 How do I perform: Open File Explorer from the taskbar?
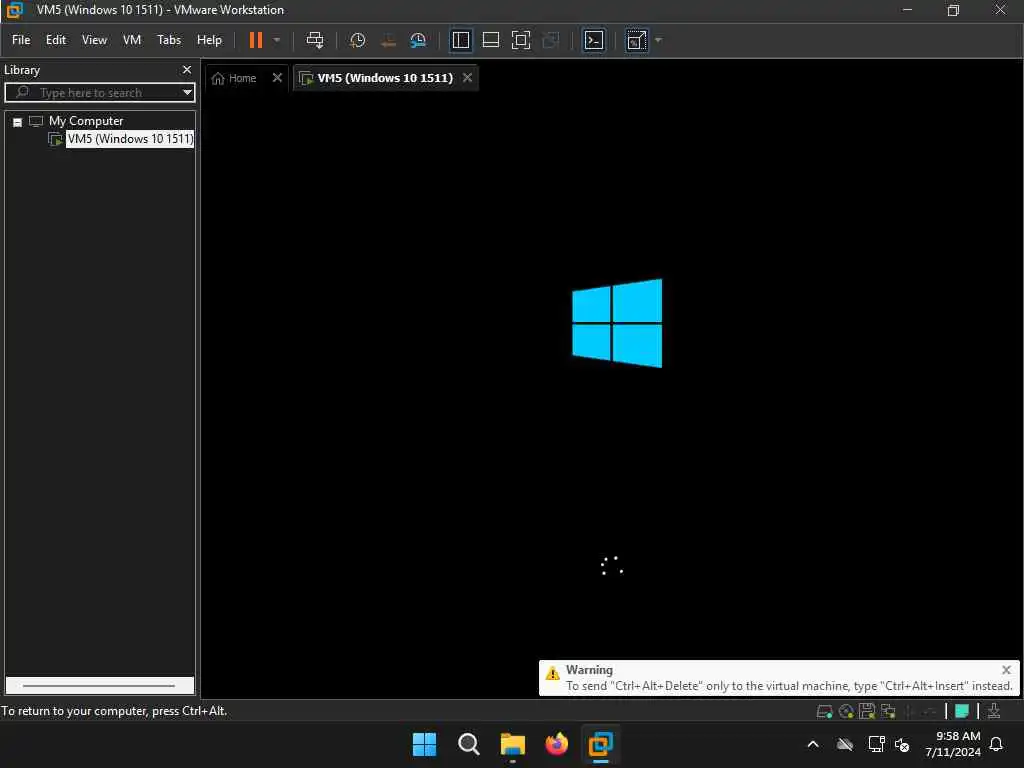click(x=513, y=744)
